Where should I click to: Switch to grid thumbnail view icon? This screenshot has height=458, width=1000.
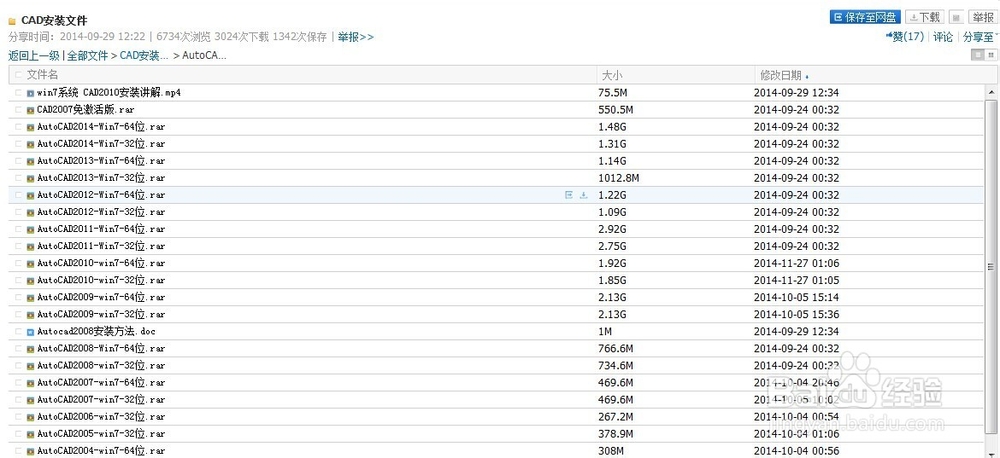click(x=991, y=54)
